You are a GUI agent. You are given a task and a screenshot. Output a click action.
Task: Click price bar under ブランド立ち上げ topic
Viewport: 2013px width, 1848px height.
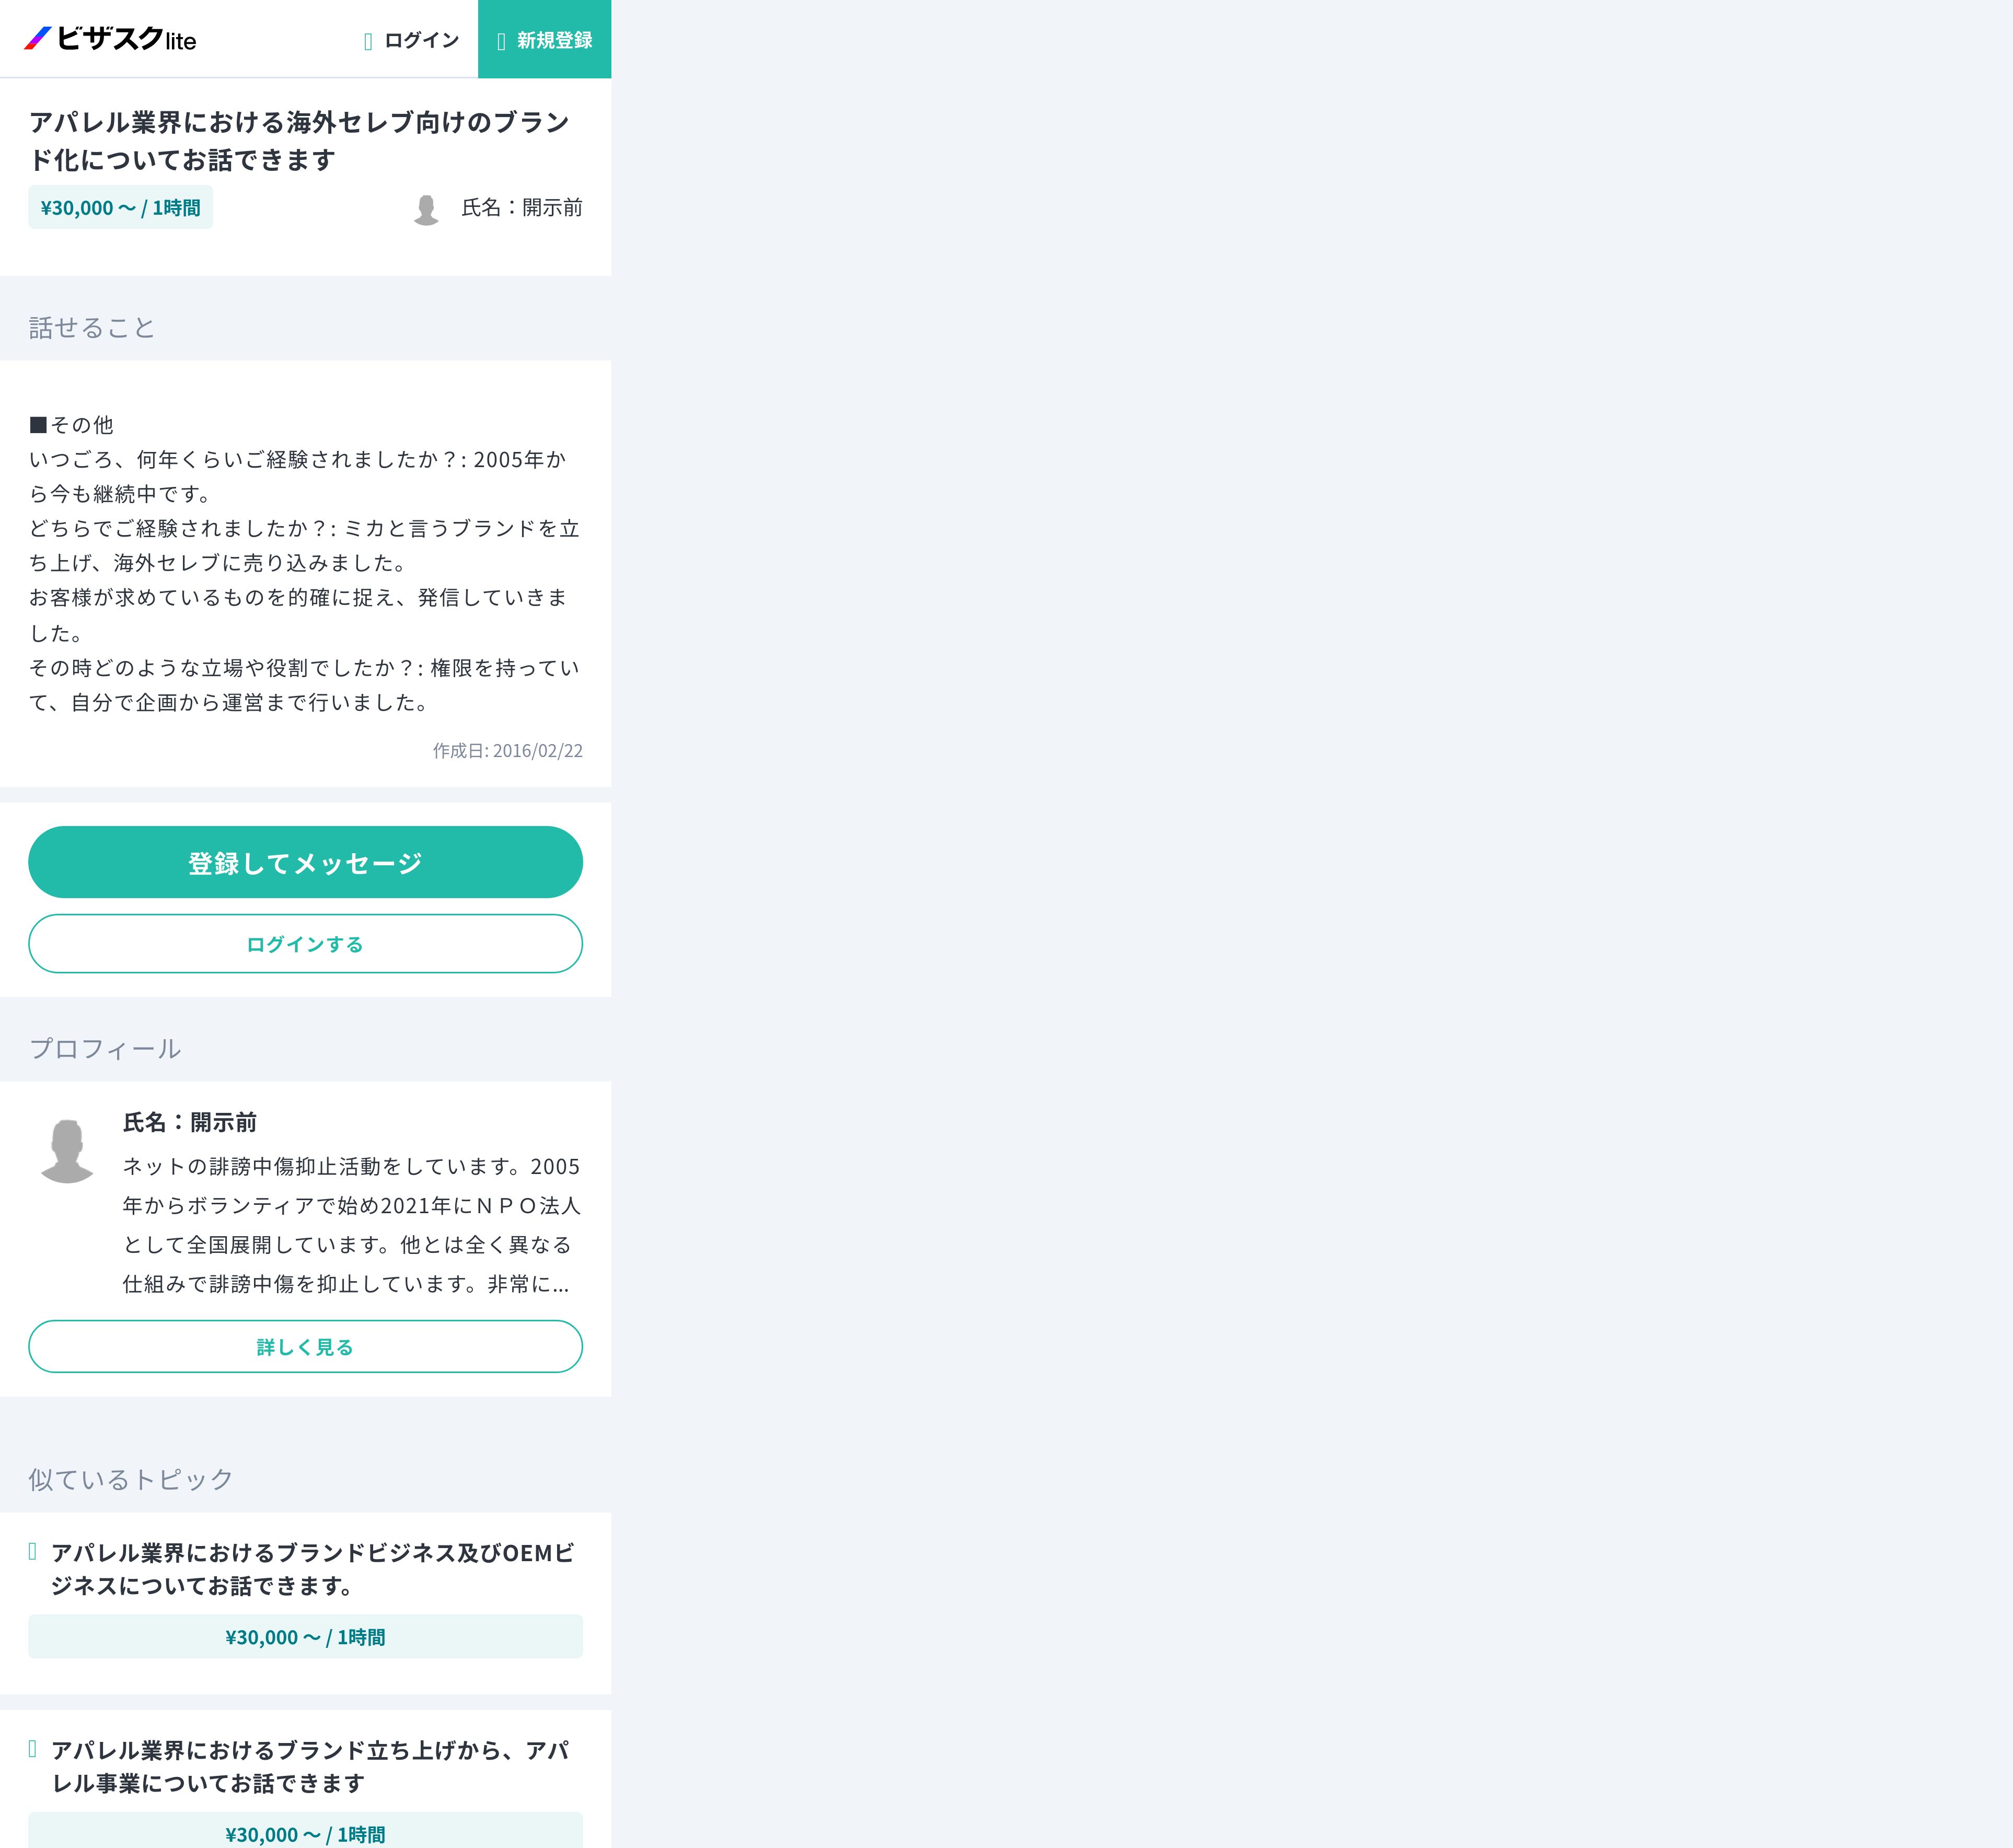[305, 1834]
